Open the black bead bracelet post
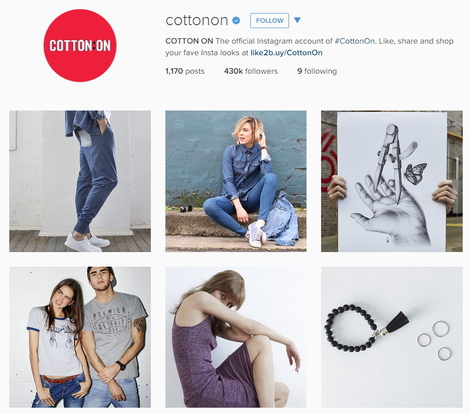Image resolution: width=470 pixels, height=414 pixels. 392,337
